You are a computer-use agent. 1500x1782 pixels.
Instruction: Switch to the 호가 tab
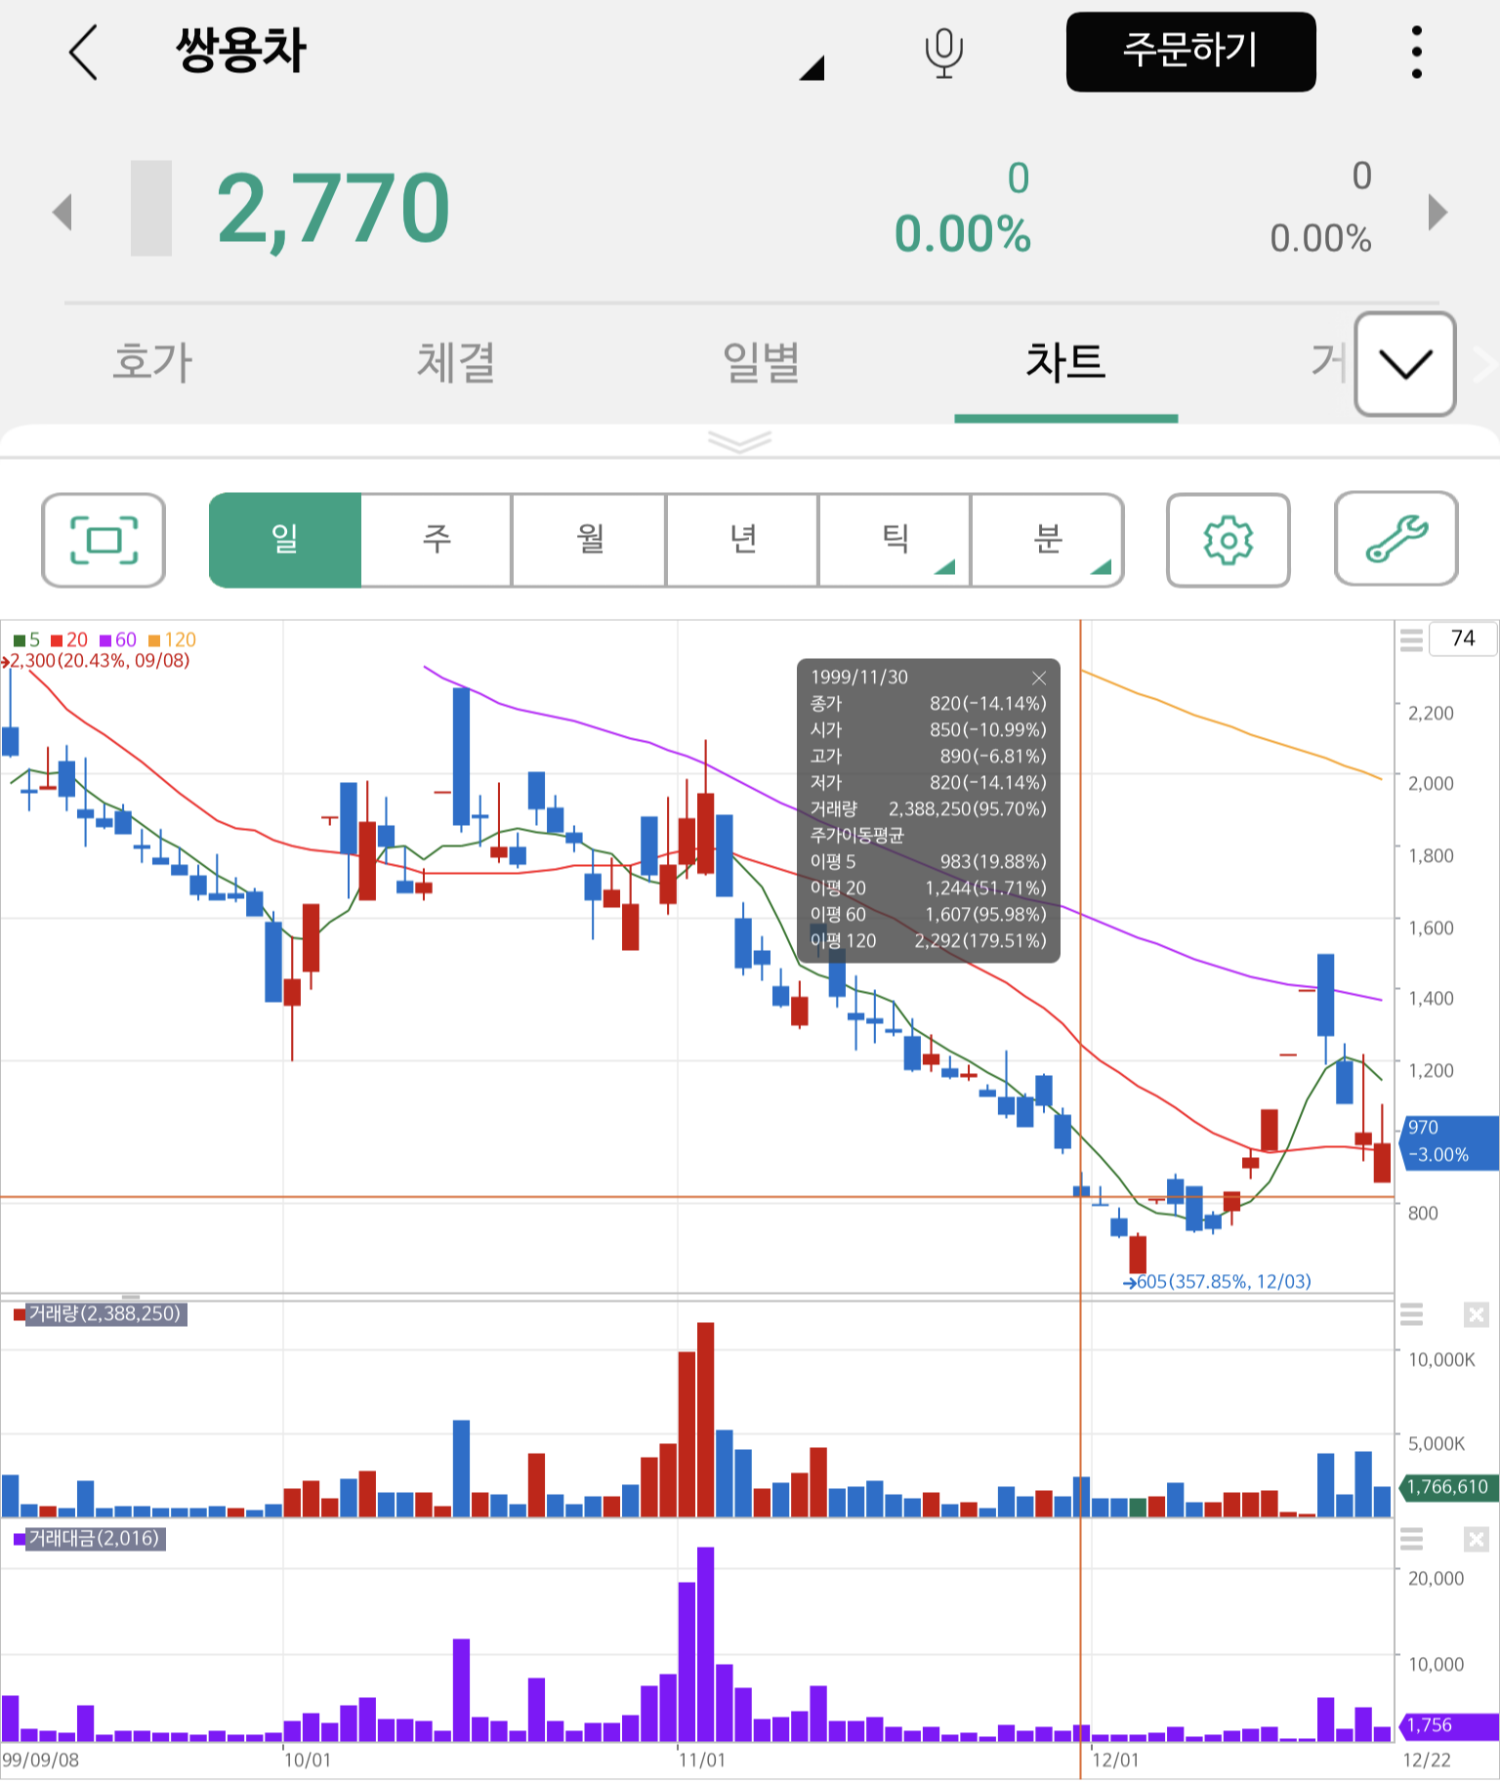pos(152,362)
